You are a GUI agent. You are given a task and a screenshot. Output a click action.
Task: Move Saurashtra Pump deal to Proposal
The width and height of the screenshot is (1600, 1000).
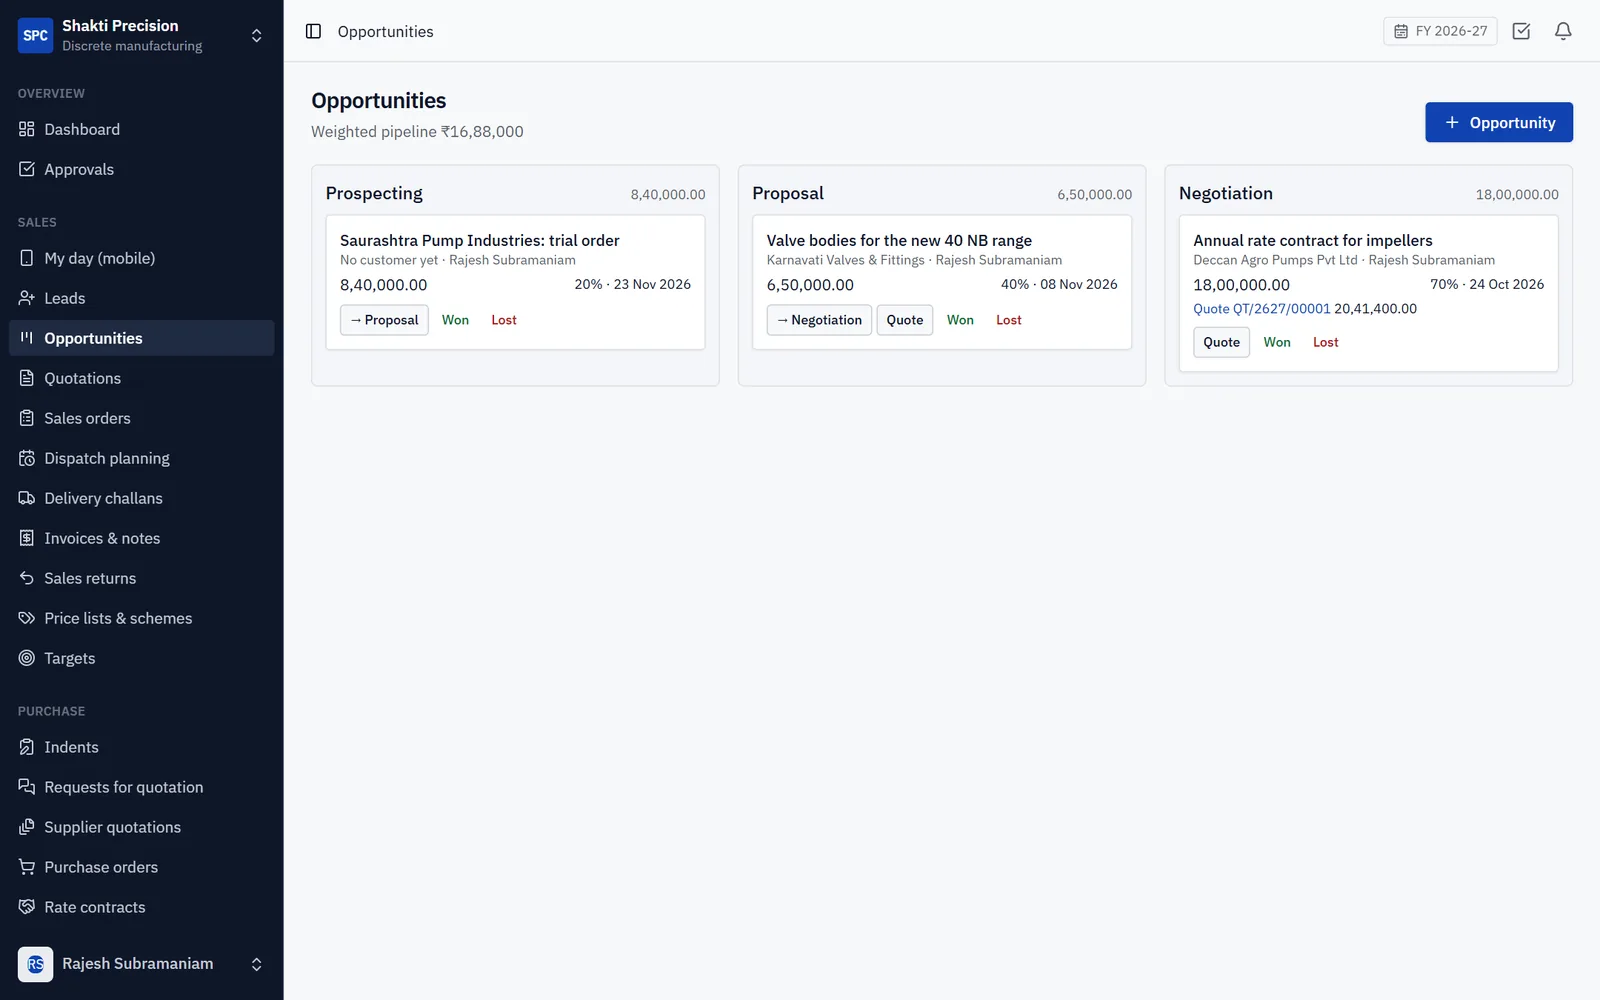tap(384, 320)
